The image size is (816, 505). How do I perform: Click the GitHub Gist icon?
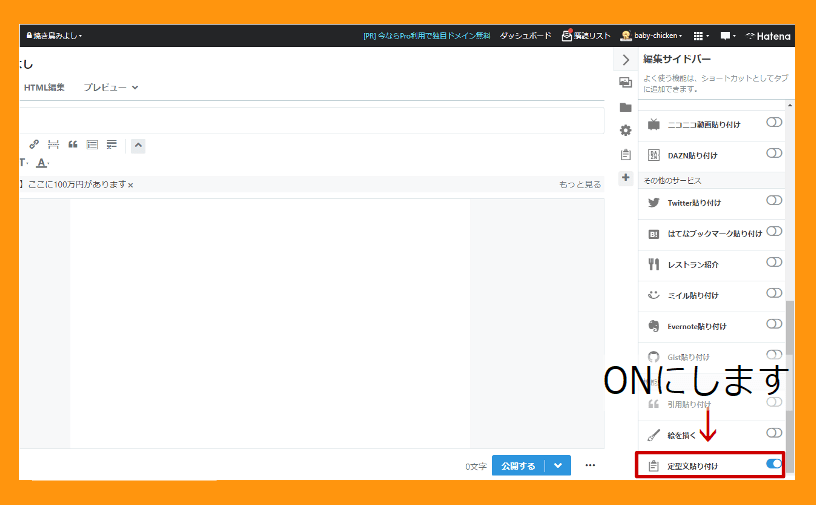[x=654, y=357]
